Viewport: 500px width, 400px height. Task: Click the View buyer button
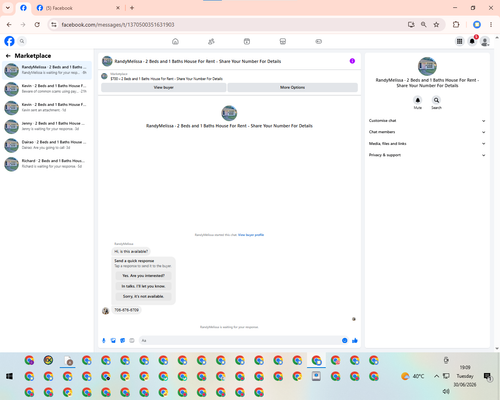[x=164, y=87]
